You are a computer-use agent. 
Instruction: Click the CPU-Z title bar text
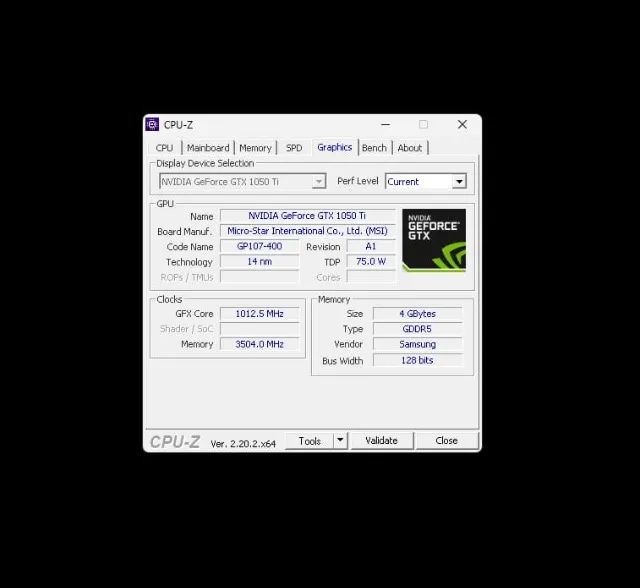pos(178,125)
